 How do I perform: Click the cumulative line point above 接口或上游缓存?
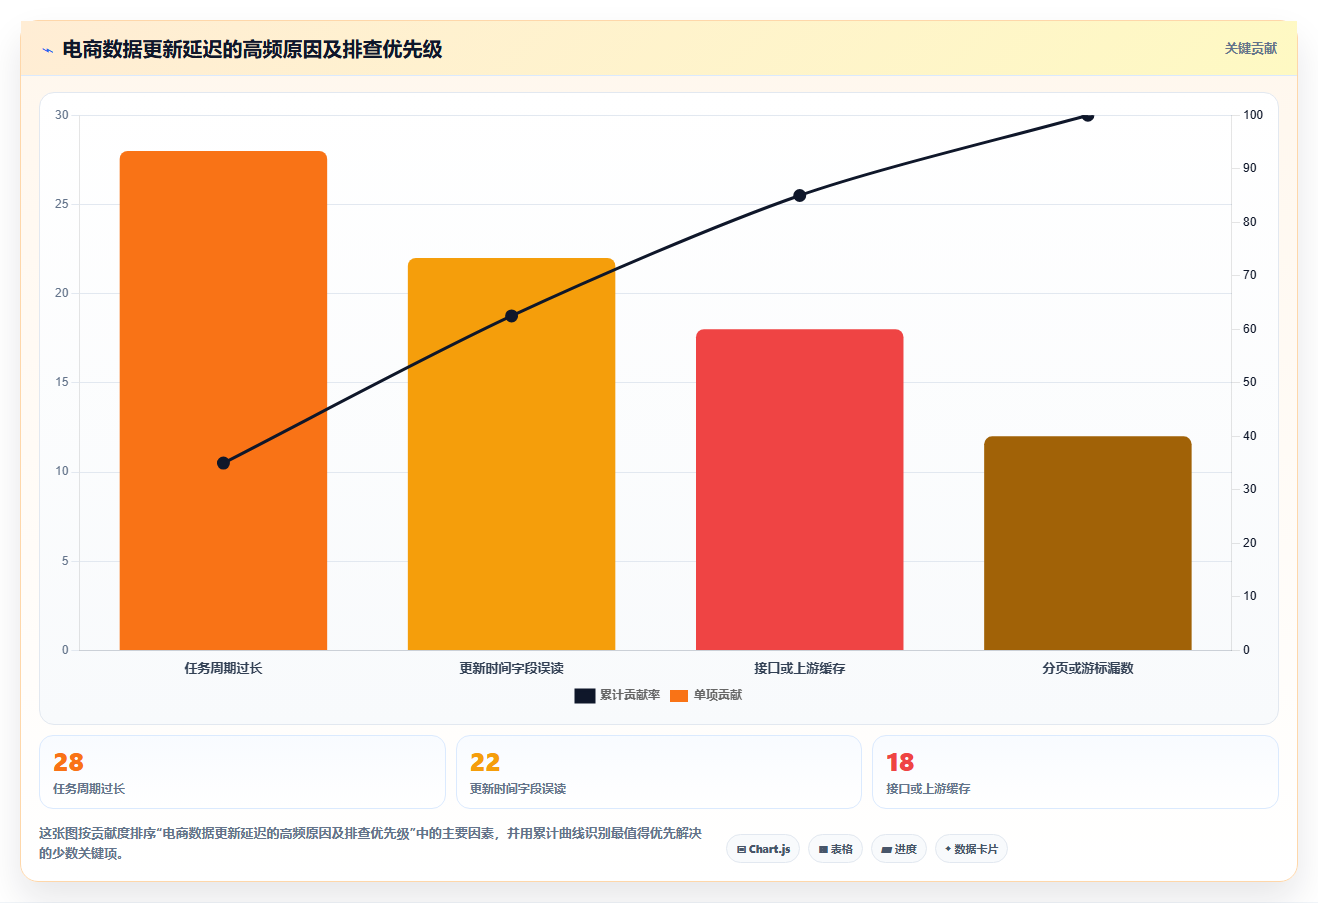point(799,196)
